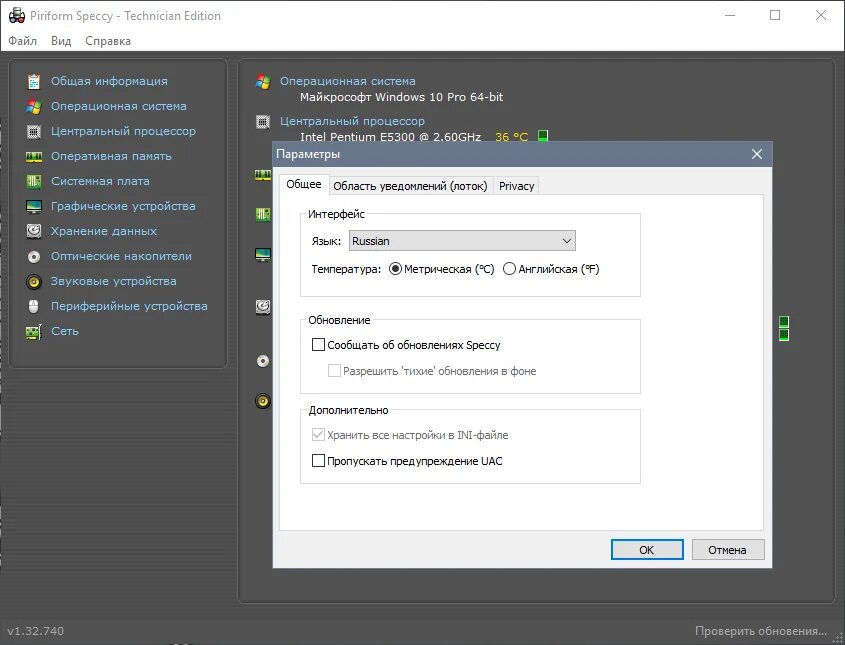Viewport: 845px width, 645px height.
Task: Toggle the "Разрешить 'тихие' обновления в фоне" checkbox
Action: click(x=335, y=371)
